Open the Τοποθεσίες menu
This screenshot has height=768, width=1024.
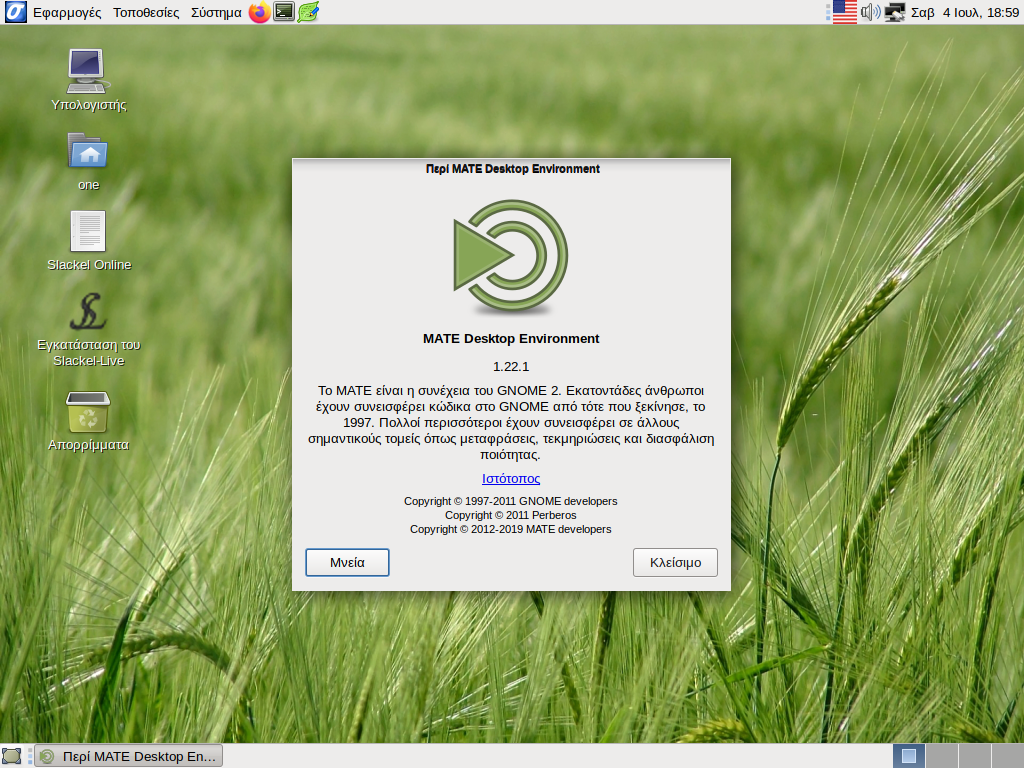(146, 12)
